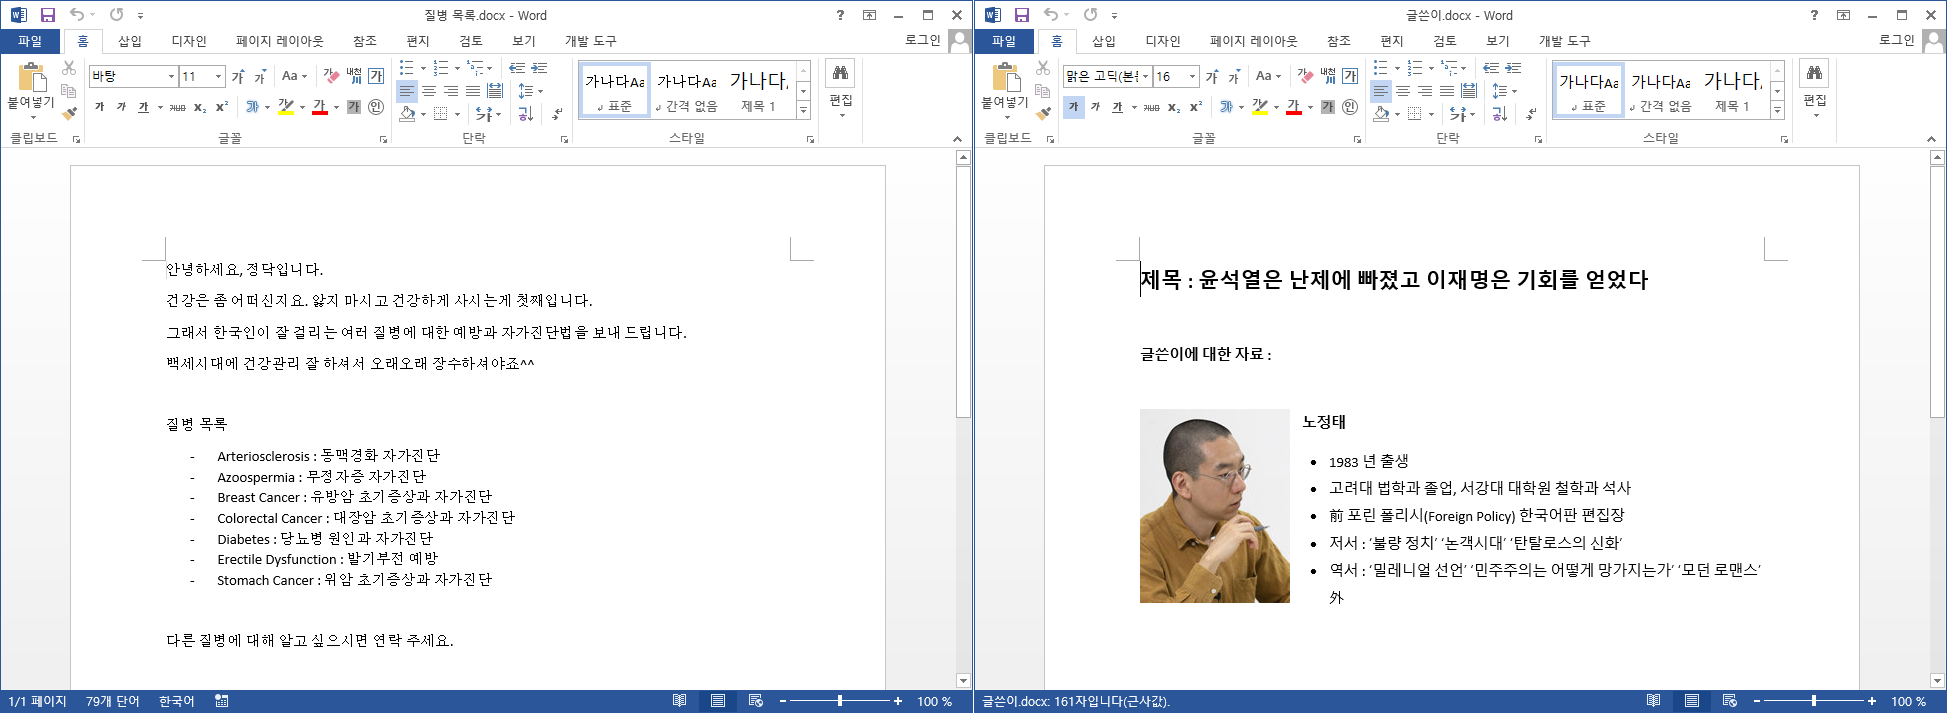Screen dimensions: 1950x714
Task: Open Font dialog launcher in right window
Action: (1357, 140)
